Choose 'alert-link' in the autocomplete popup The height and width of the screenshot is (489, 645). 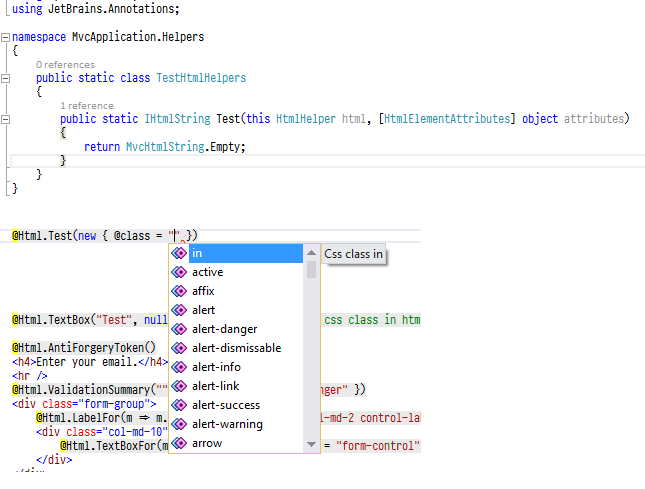coord(215,386)
